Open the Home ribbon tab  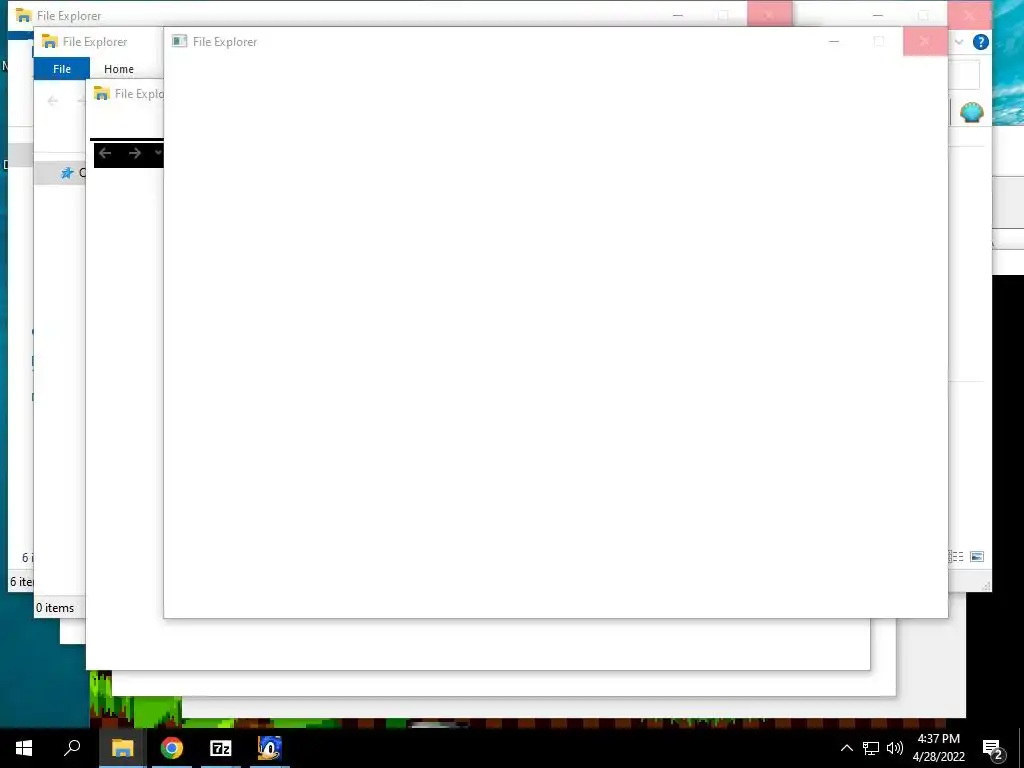tap(119, 69)
